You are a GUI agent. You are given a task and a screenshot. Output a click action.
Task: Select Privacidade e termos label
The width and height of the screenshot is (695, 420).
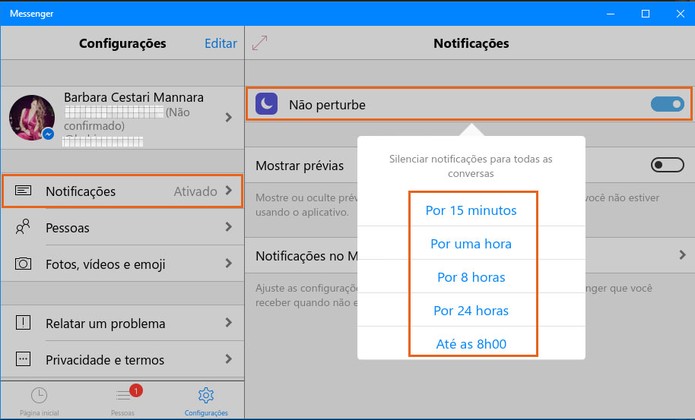click(105, 360)
